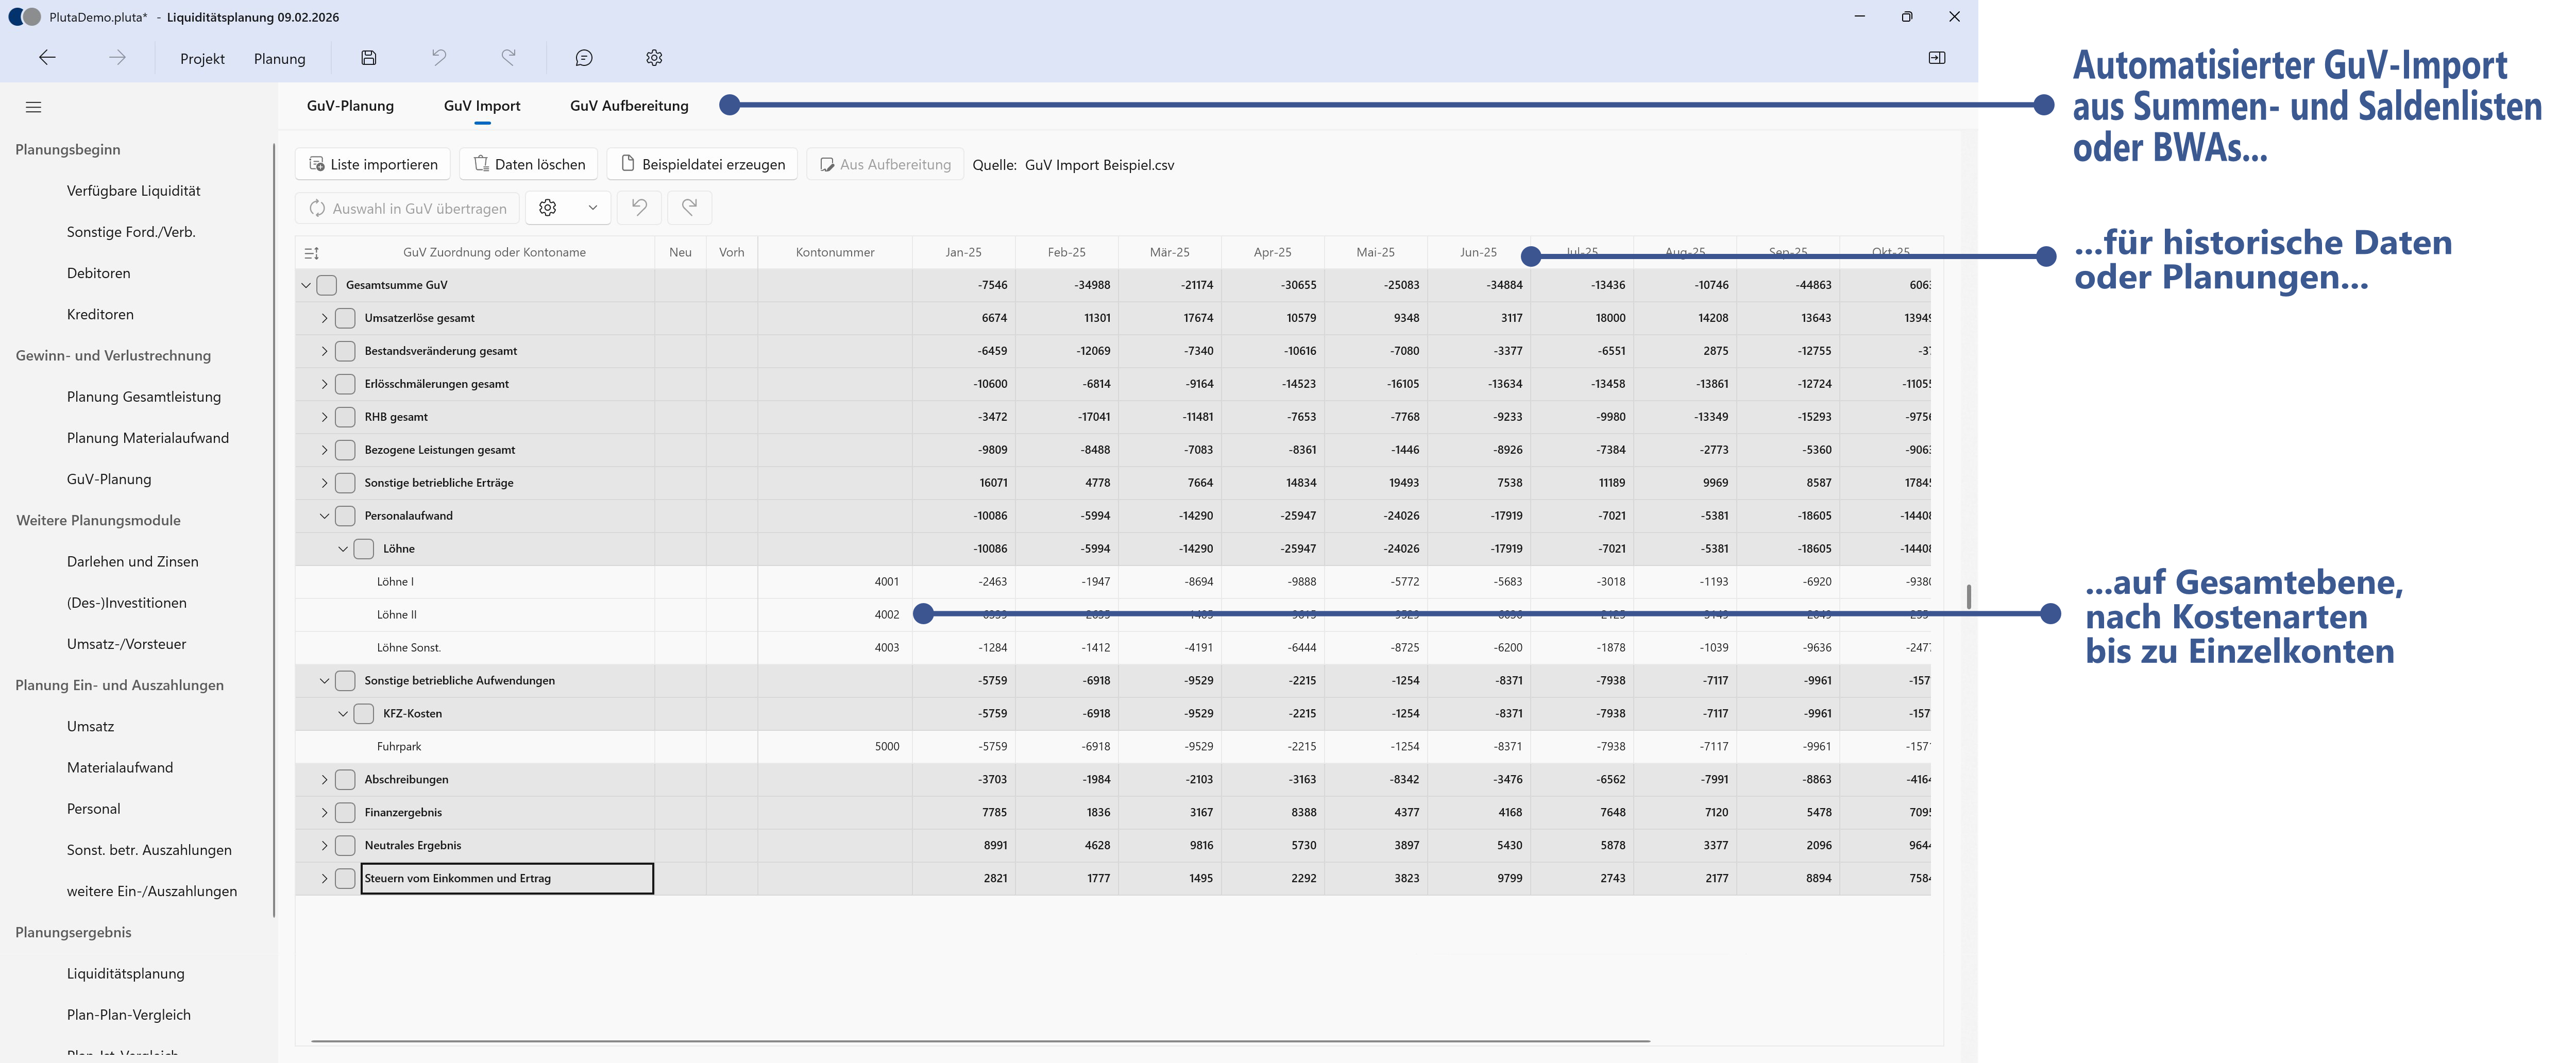Image resolution: width=2576 pixels, height=1063 pixels.
Task: Switch to the GuV Aufbereitung tab
Action: 629,105
